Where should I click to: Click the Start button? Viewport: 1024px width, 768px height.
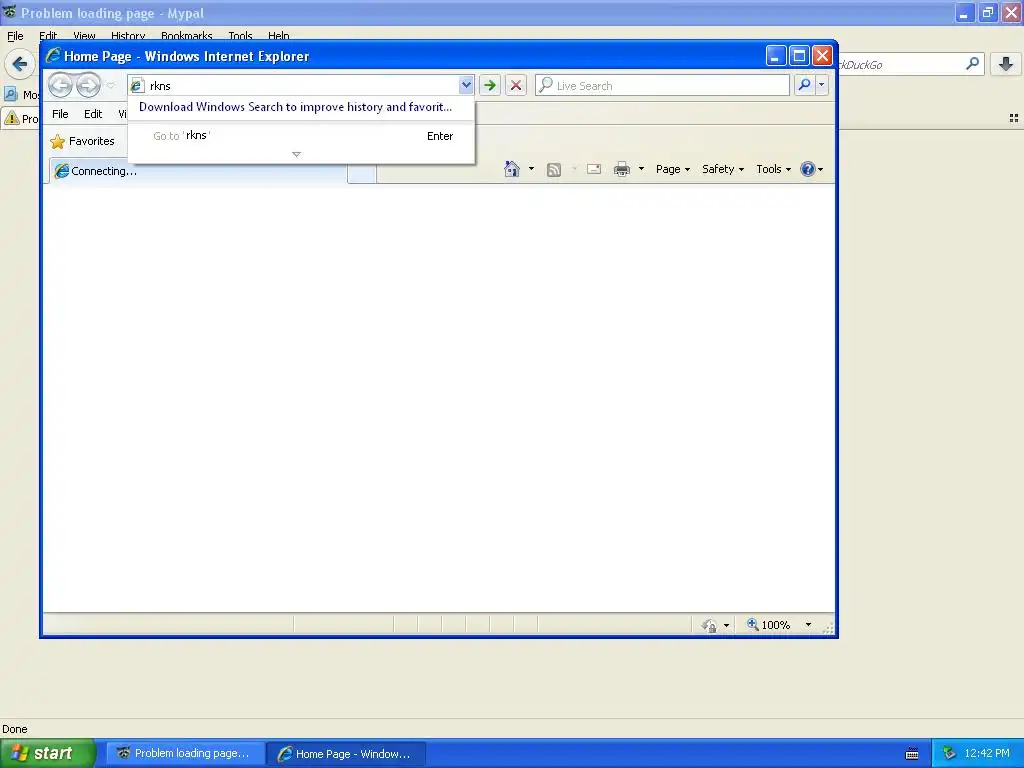click(48, 753)
